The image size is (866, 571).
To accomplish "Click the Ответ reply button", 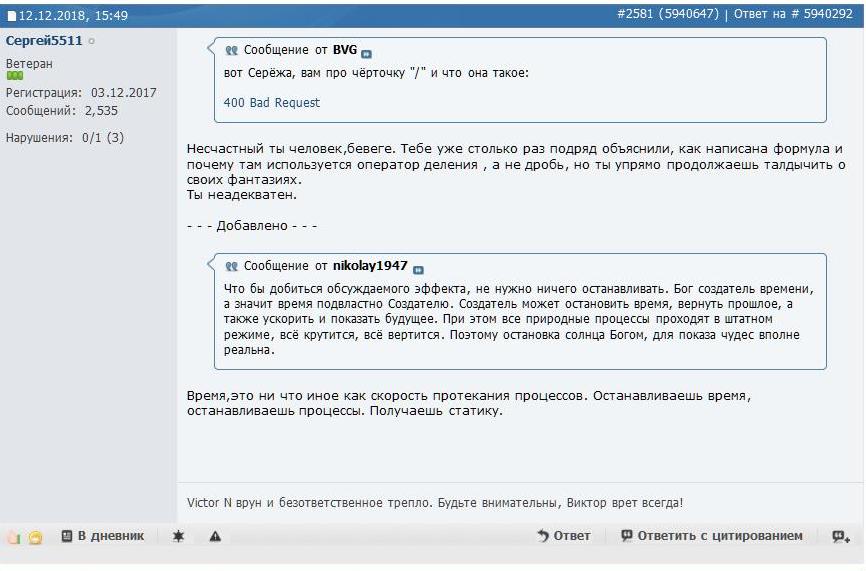I will pyautogui.click(x=564, y=536).
